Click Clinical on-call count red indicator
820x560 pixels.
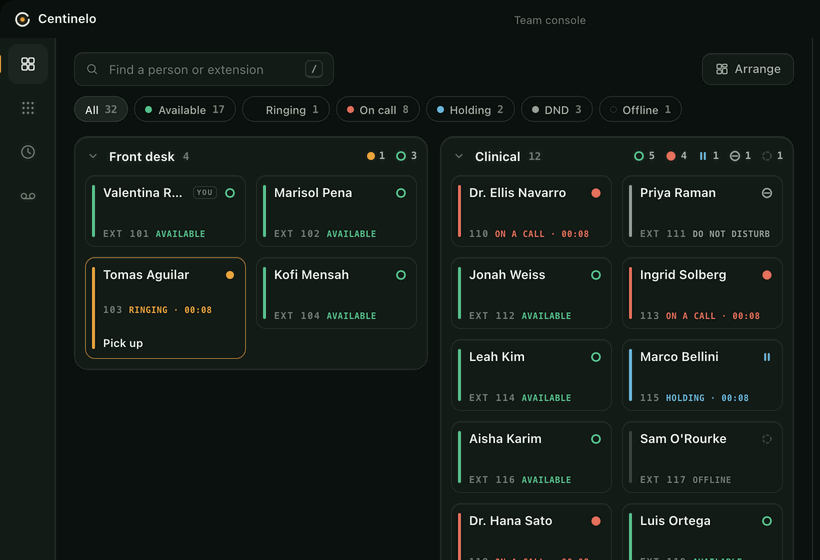point(677,156)
